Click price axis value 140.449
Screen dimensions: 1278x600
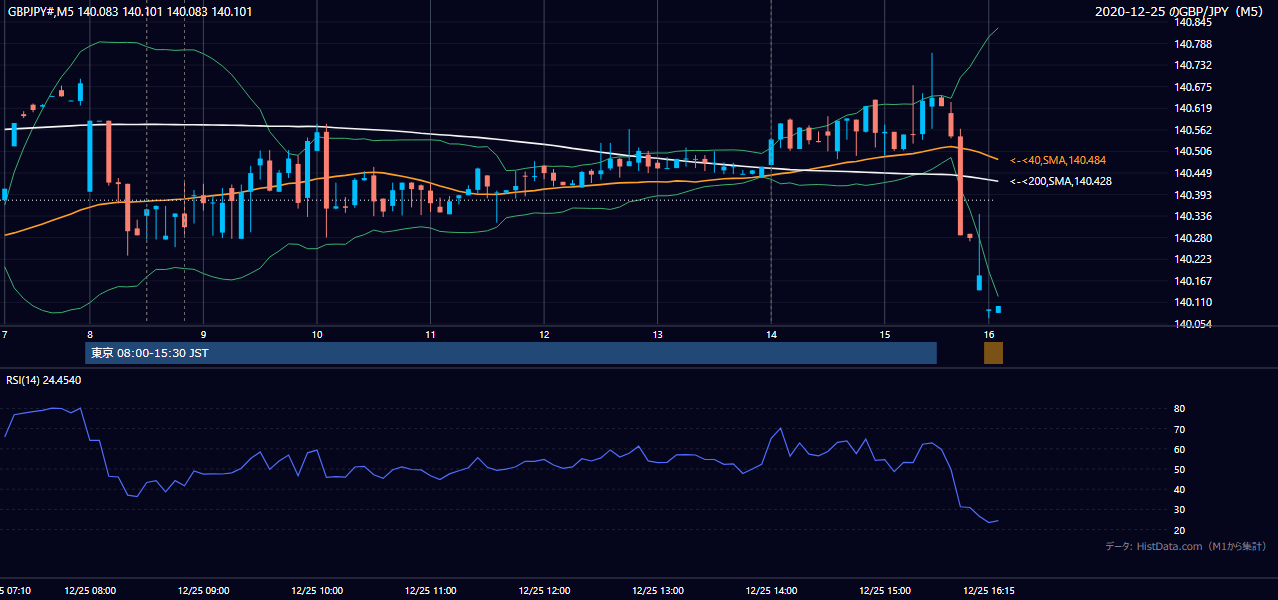(x=1192, y=173)
